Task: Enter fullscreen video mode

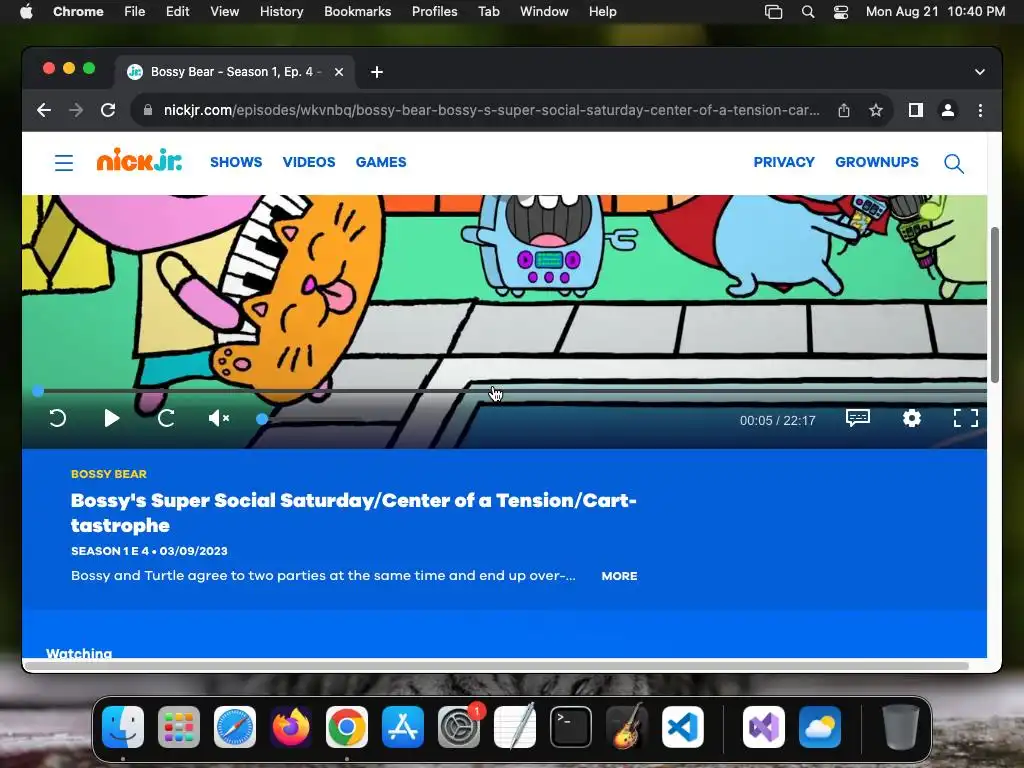Action: [x=966, y=418]
